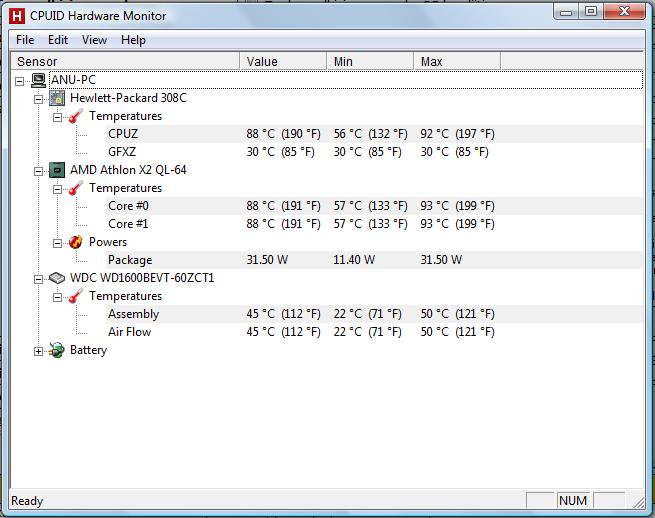
Task: Select the CPUZ temperature row
Action: (374, 134)
